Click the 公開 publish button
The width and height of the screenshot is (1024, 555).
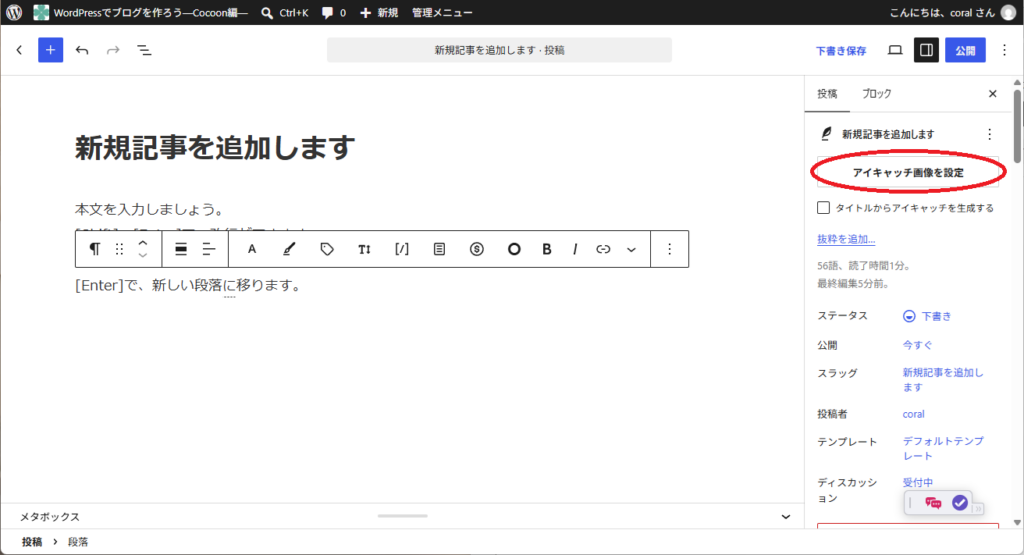pos(965,50)
